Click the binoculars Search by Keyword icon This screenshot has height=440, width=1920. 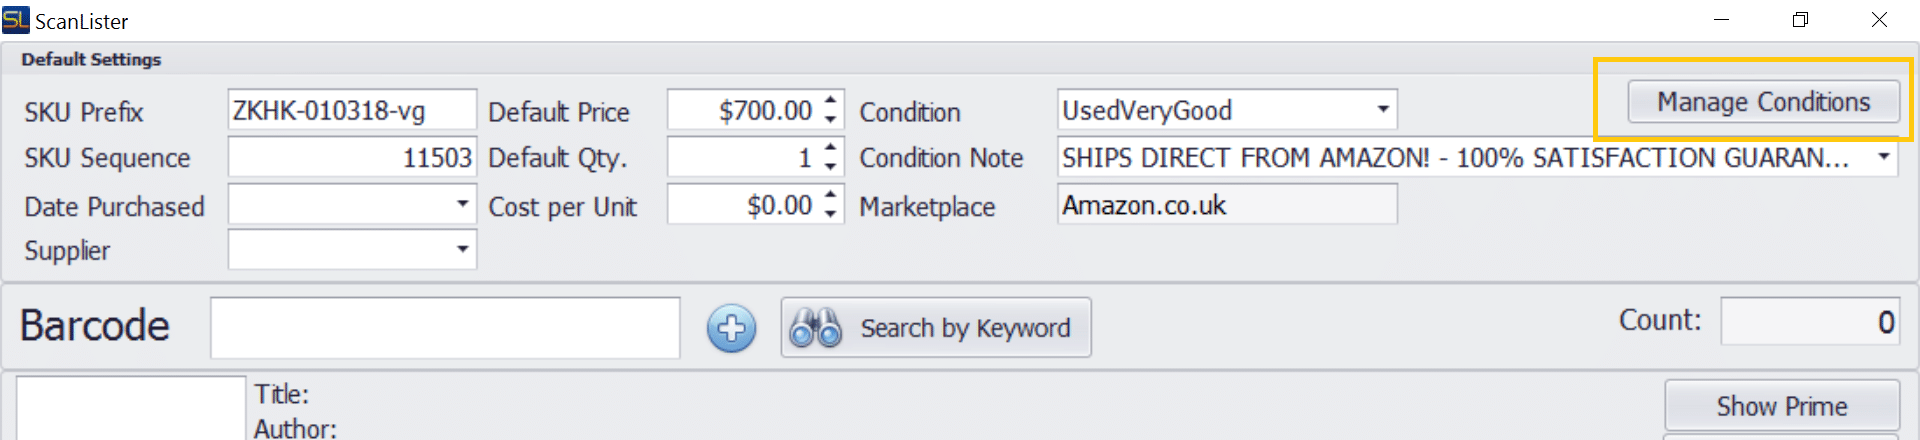pos(816,328)
